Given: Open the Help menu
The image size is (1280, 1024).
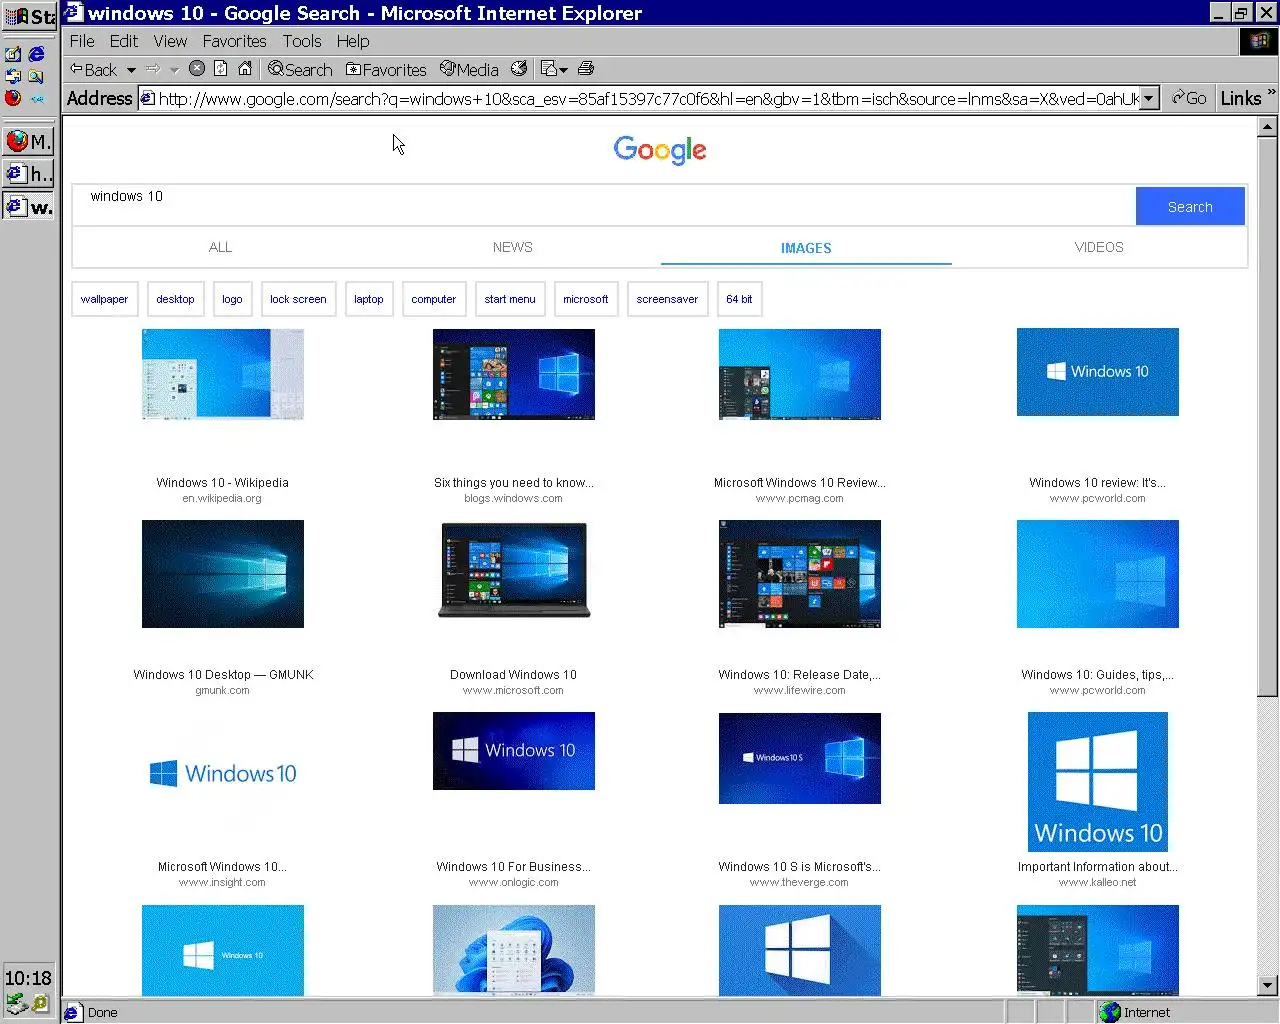Looking at the screenshot, I should (x=353, y=41).
